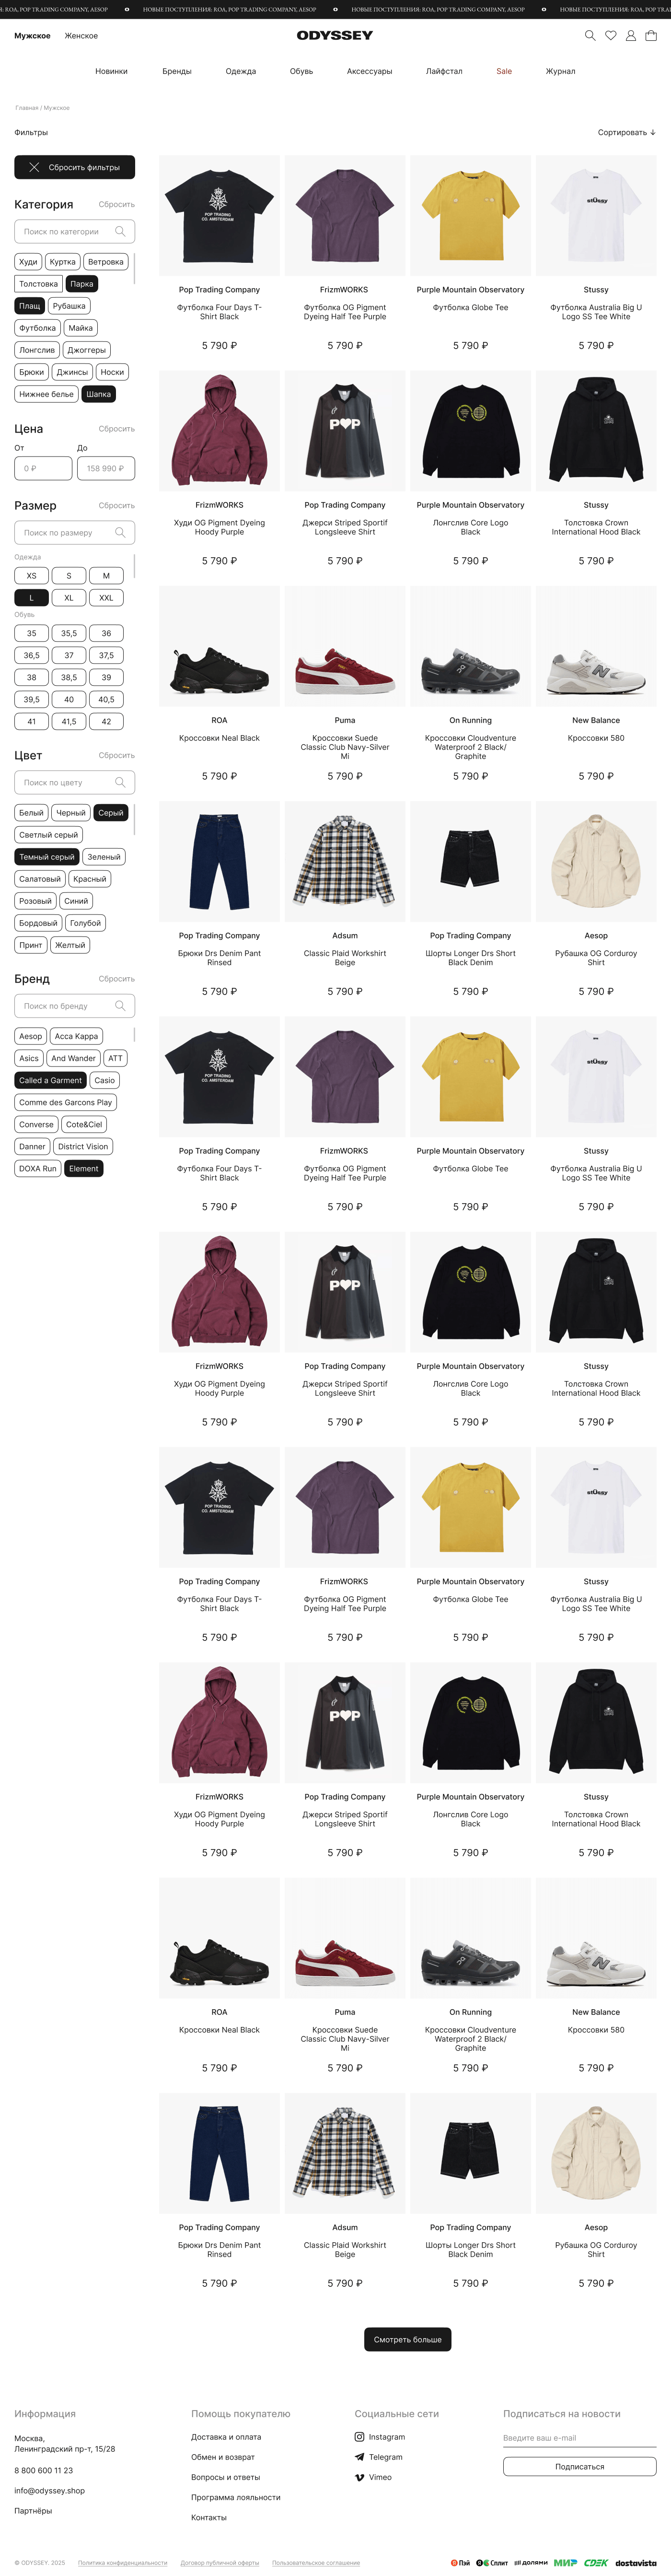The image size is (671, 2576).
Task: Open the Бренды navigation menu
Action: click(x=177, y=72)
